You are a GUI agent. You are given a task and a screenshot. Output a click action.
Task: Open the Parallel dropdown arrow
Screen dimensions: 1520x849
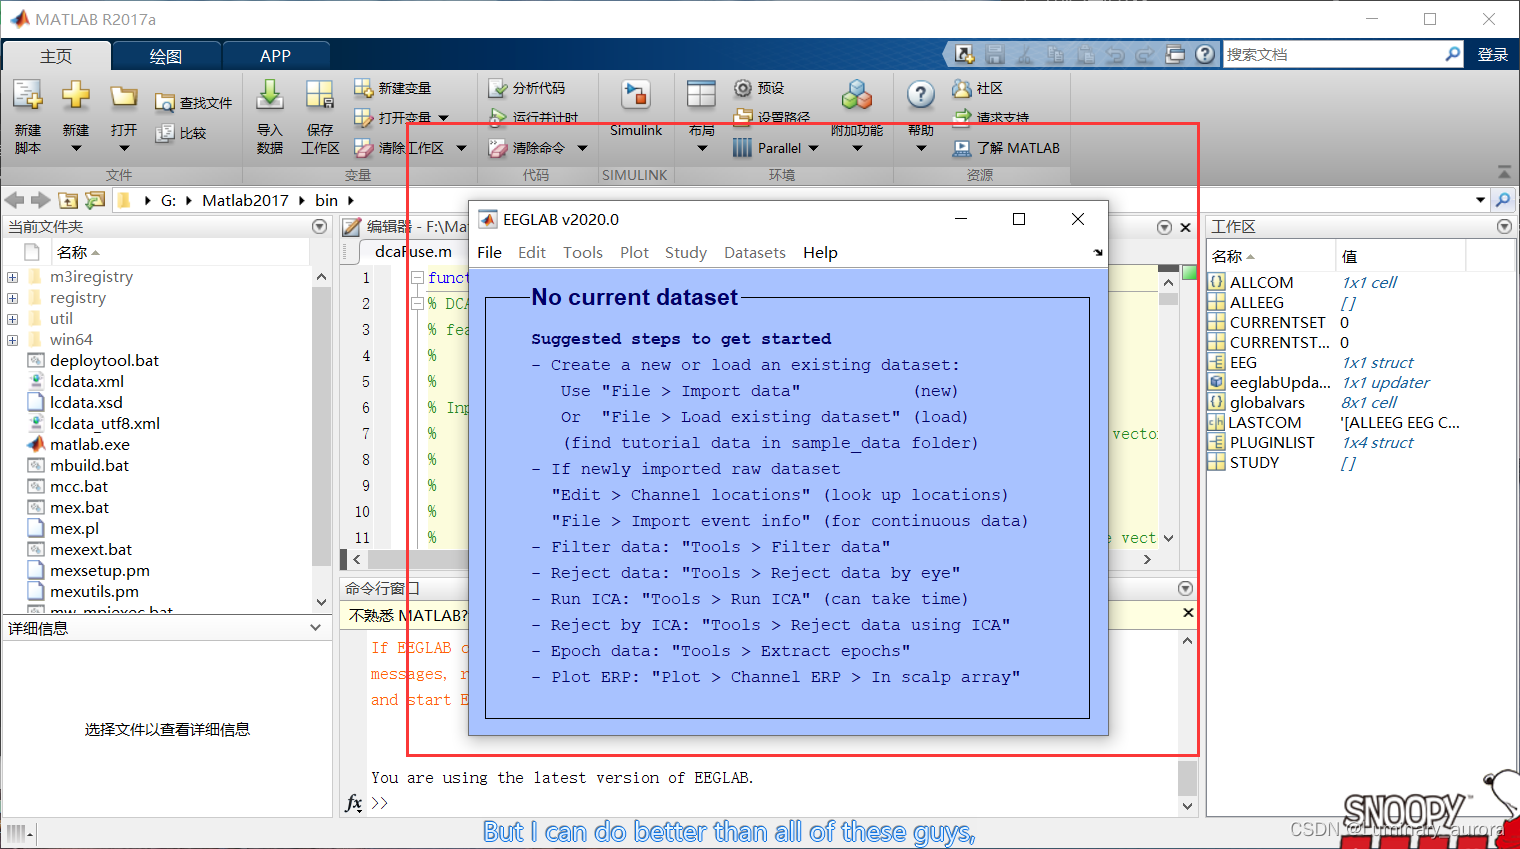pos(813,148)
